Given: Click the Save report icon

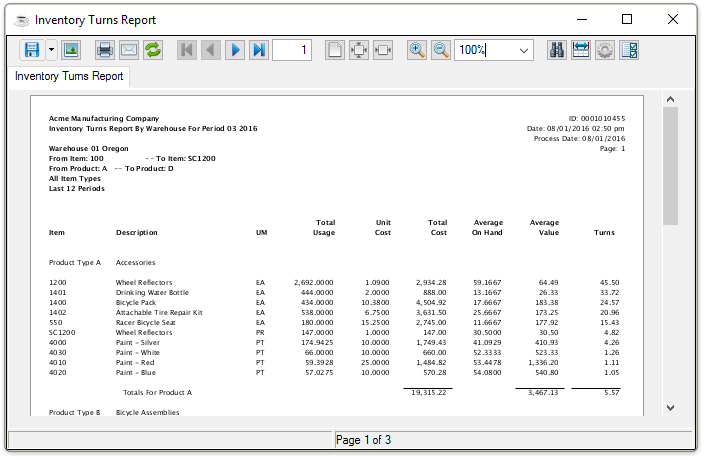Looking at the screenshot, I should (31, 50).
